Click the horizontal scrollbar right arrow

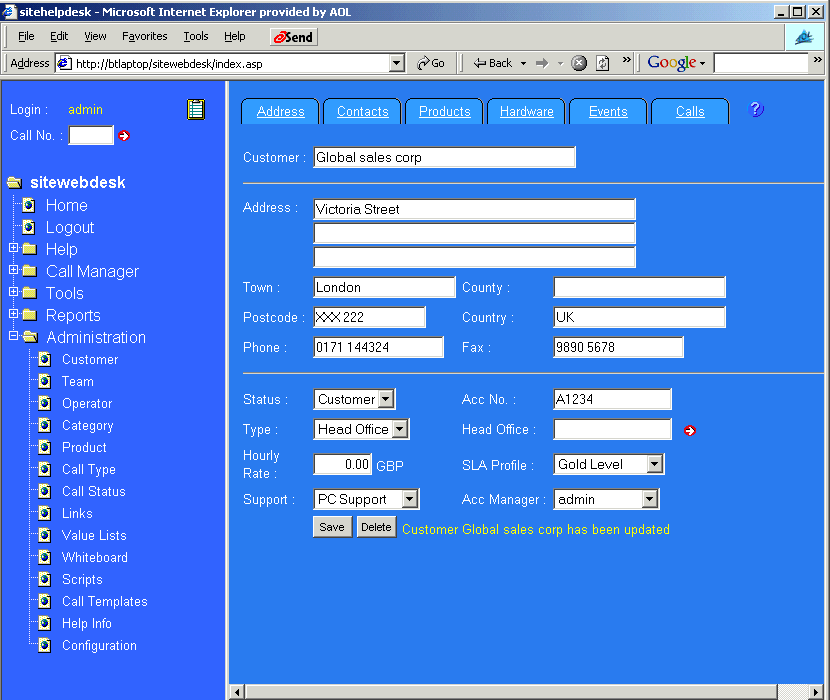point(816,692)
